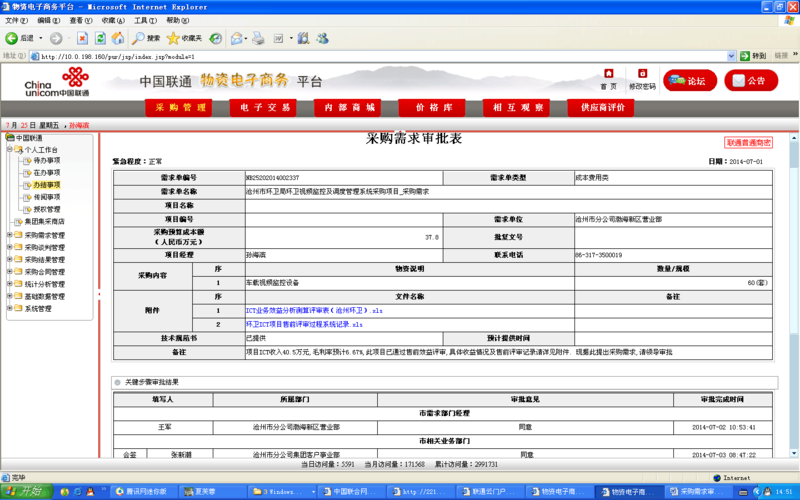The width and height of the screenshot is (800, 500).
Task: Open the address bar URL dropdown
Action: pos(731,56)
